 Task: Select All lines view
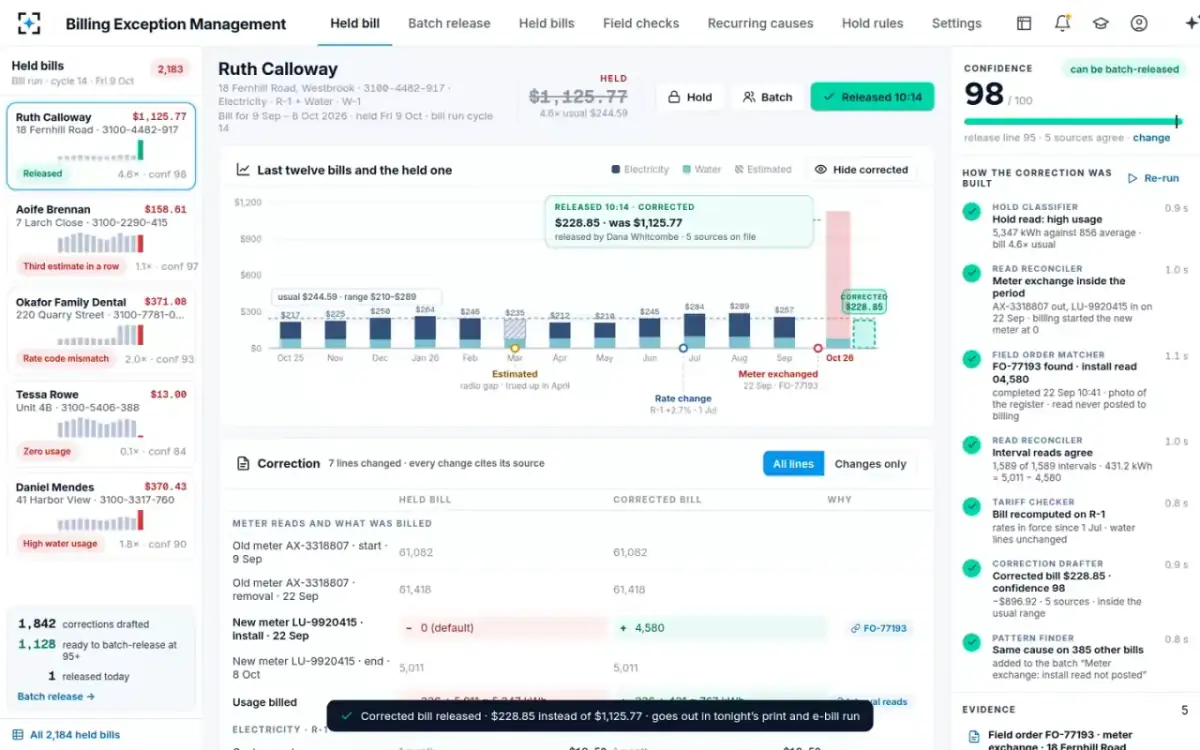(x=794, y=464)
